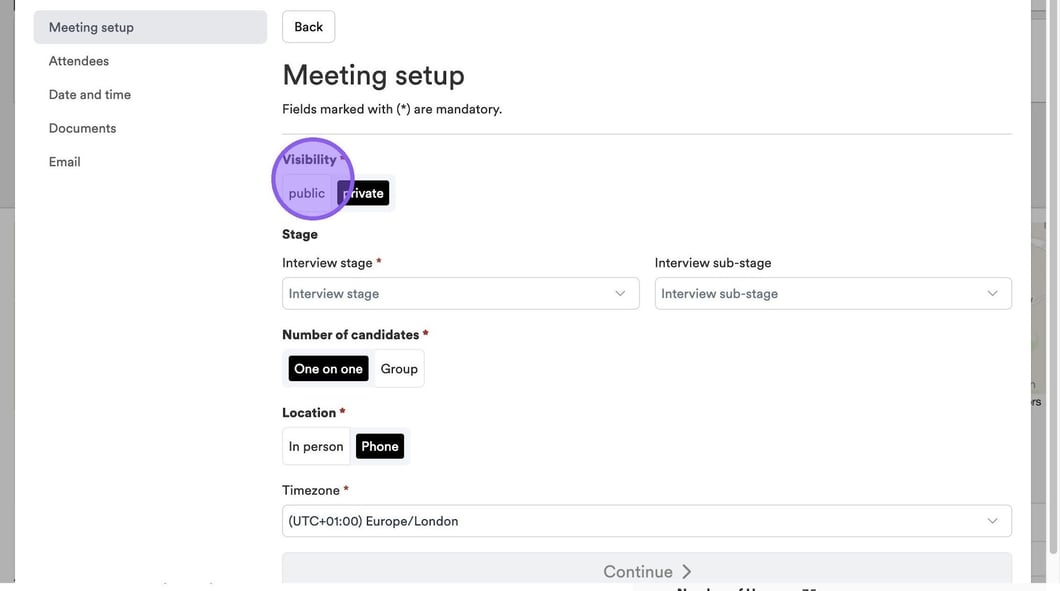The width and height of the screenshot is (1060, 591).
Task: Set visibility to private
Action: [364, 193]
